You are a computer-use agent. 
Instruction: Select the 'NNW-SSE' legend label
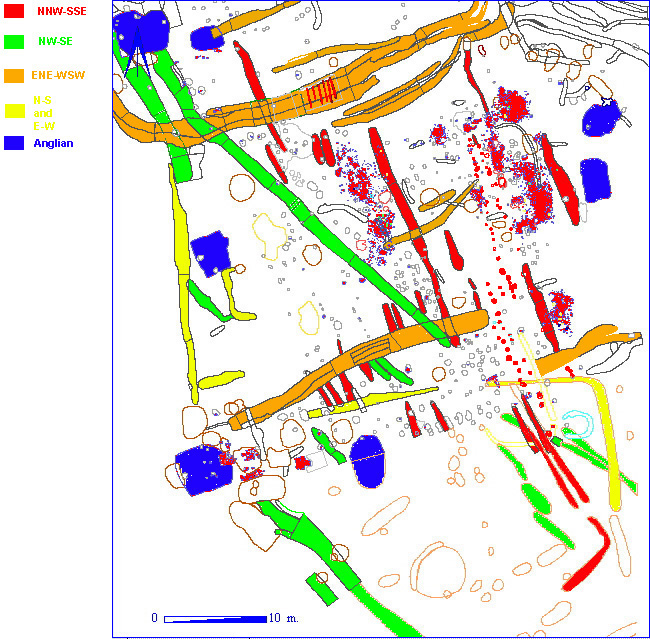[62, 11]
